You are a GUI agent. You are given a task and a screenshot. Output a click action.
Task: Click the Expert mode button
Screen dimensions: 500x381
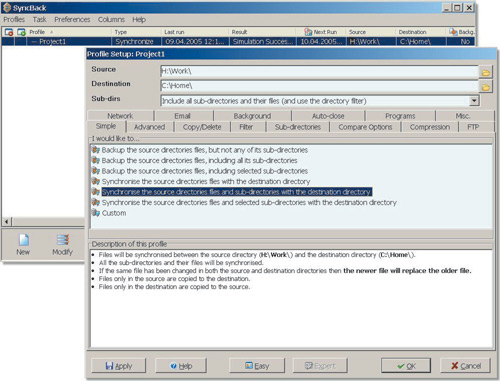coord(320,366)
